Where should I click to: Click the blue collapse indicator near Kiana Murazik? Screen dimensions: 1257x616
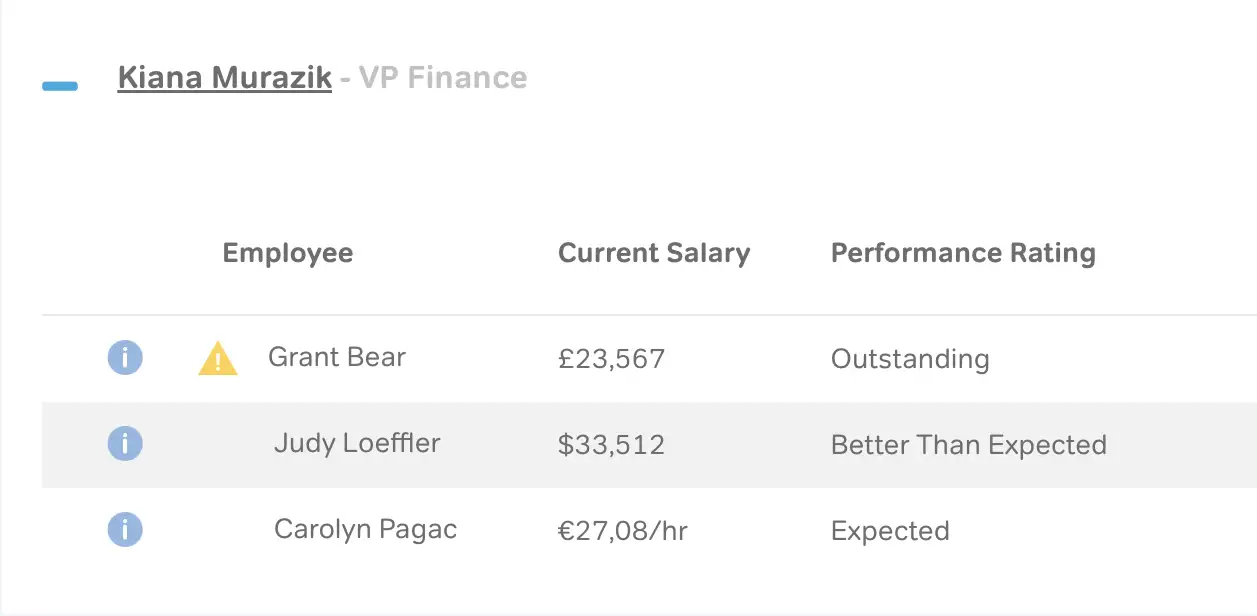click(x=58, y=86)
